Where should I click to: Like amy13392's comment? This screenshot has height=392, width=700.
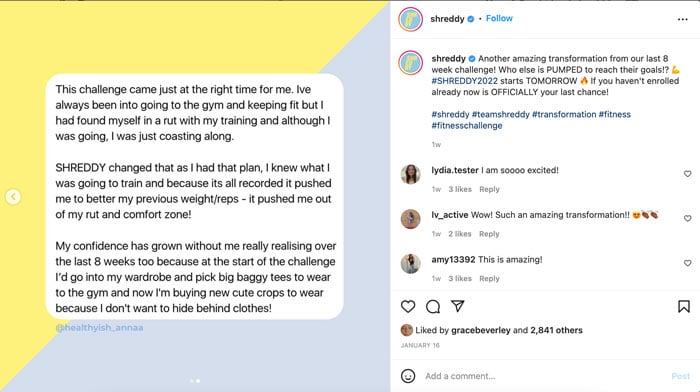point(688,263)
